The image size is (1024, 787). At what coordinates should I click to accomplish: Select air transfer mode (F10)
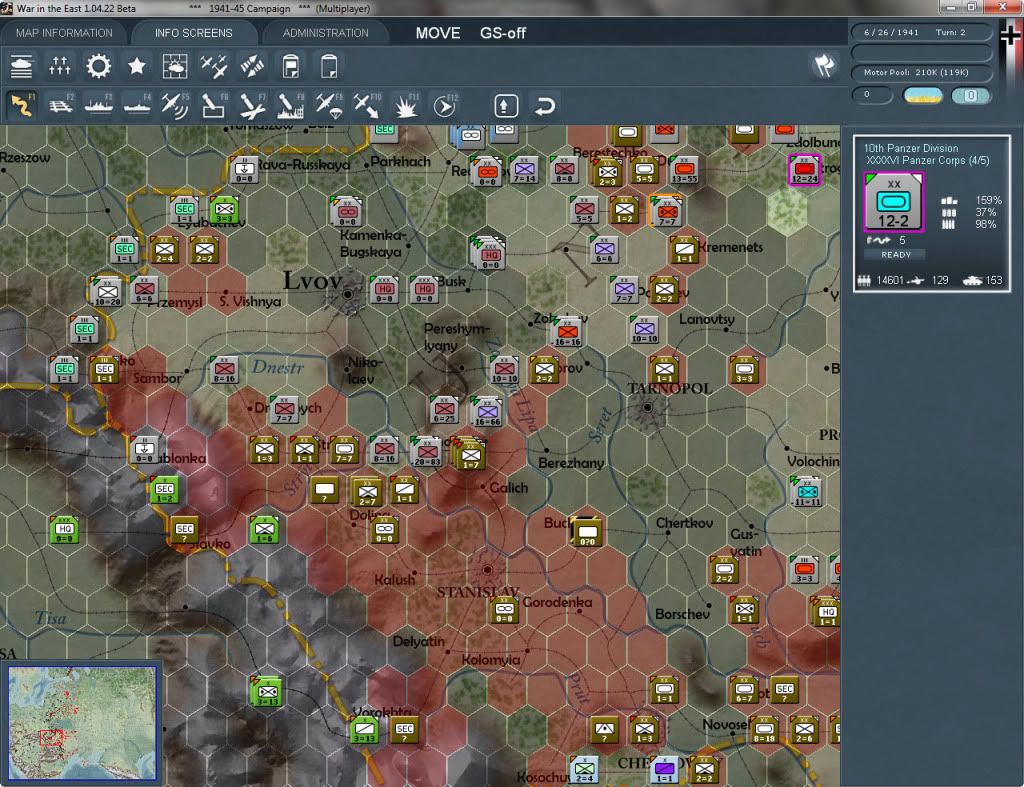point(367,105)
